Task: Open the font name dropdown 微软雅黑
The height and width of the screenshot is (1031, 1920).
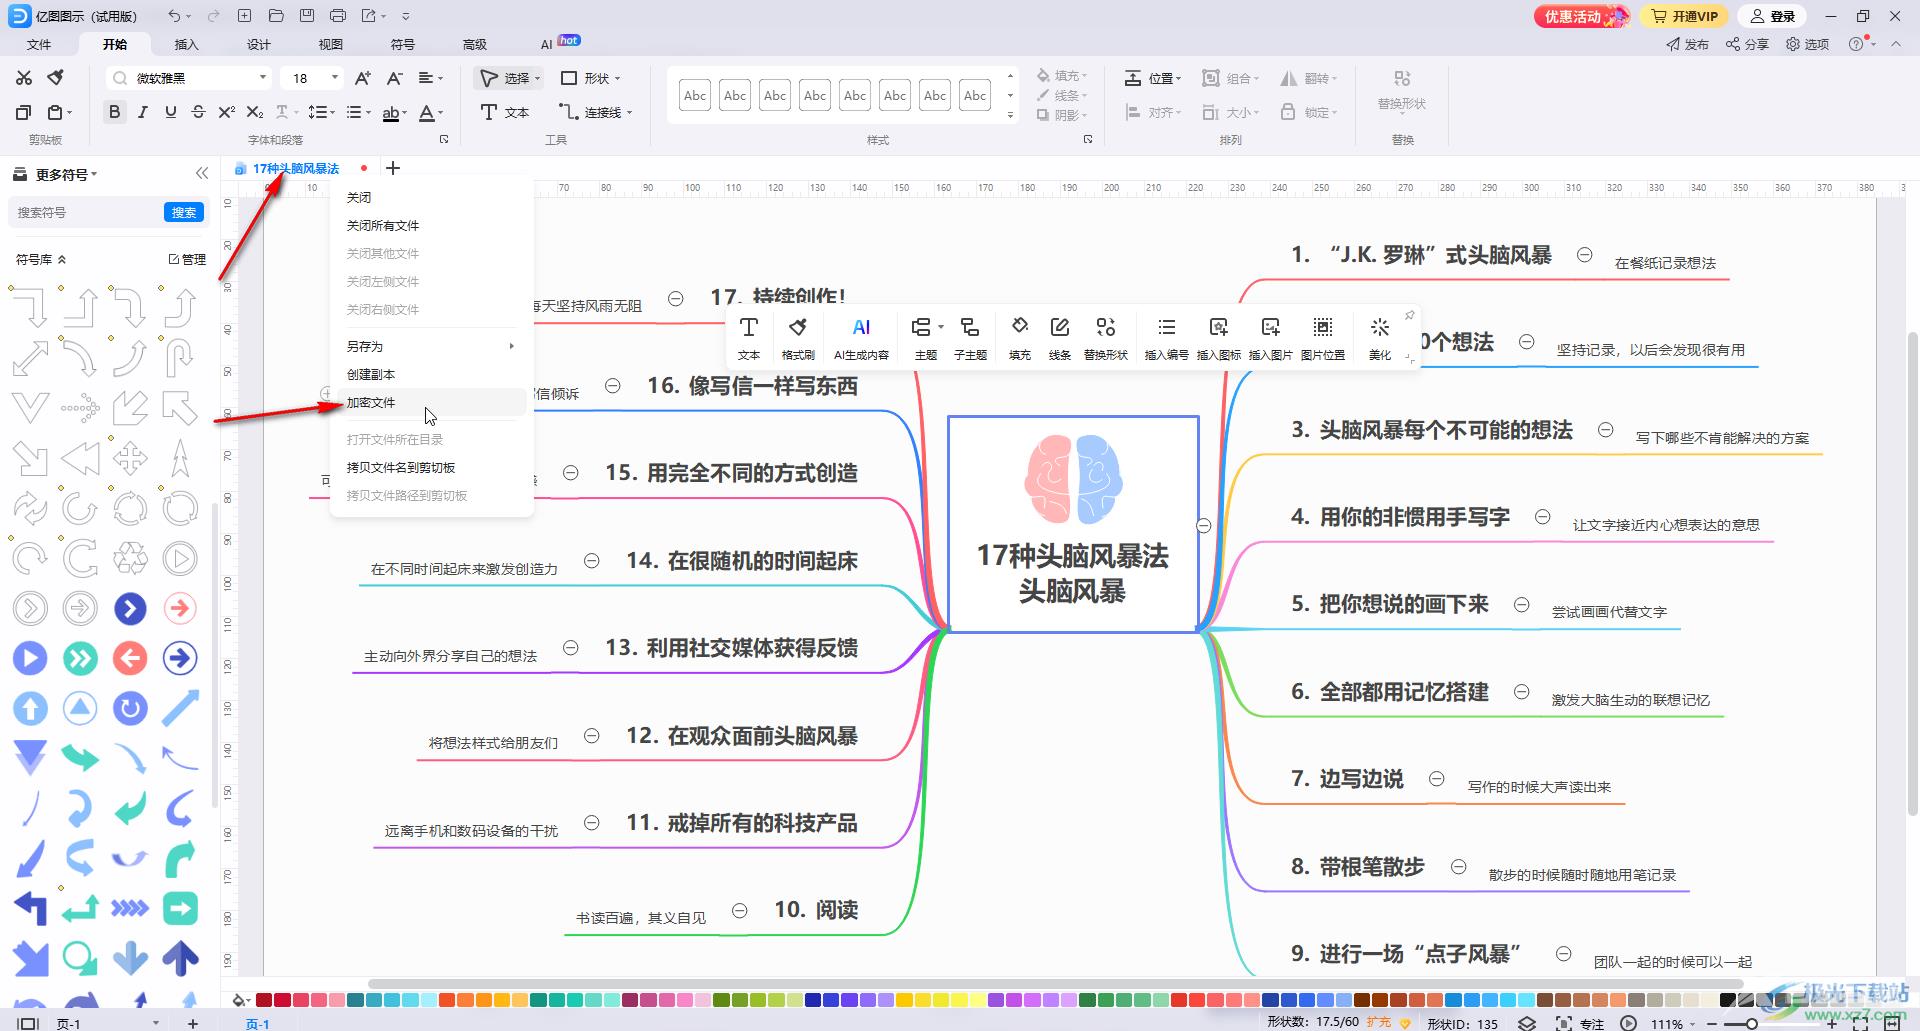Action: pos(263,78)
